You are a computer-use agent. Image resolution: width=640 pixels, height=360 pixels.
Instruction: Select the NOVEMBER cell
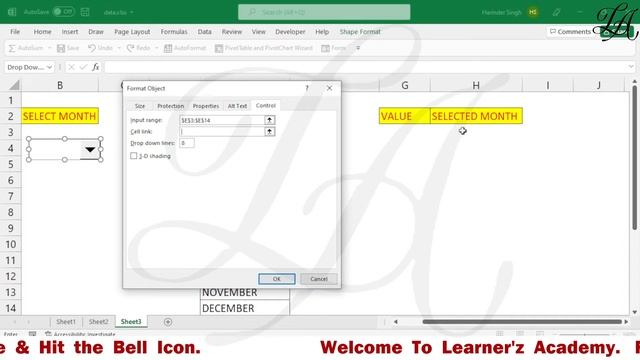click(244, 293)
